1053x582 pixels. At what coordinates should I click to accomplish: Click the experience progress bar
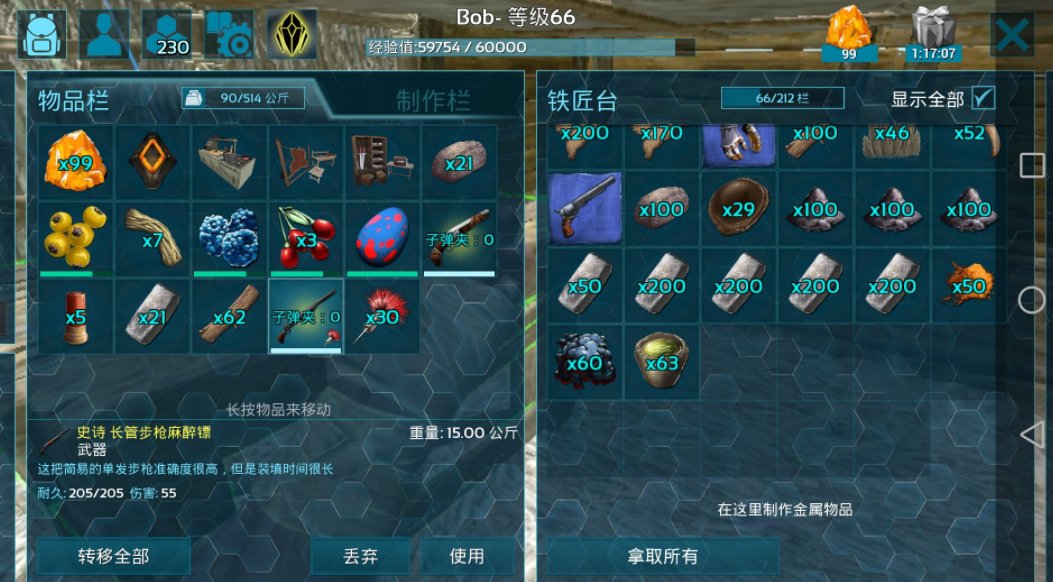531,47
